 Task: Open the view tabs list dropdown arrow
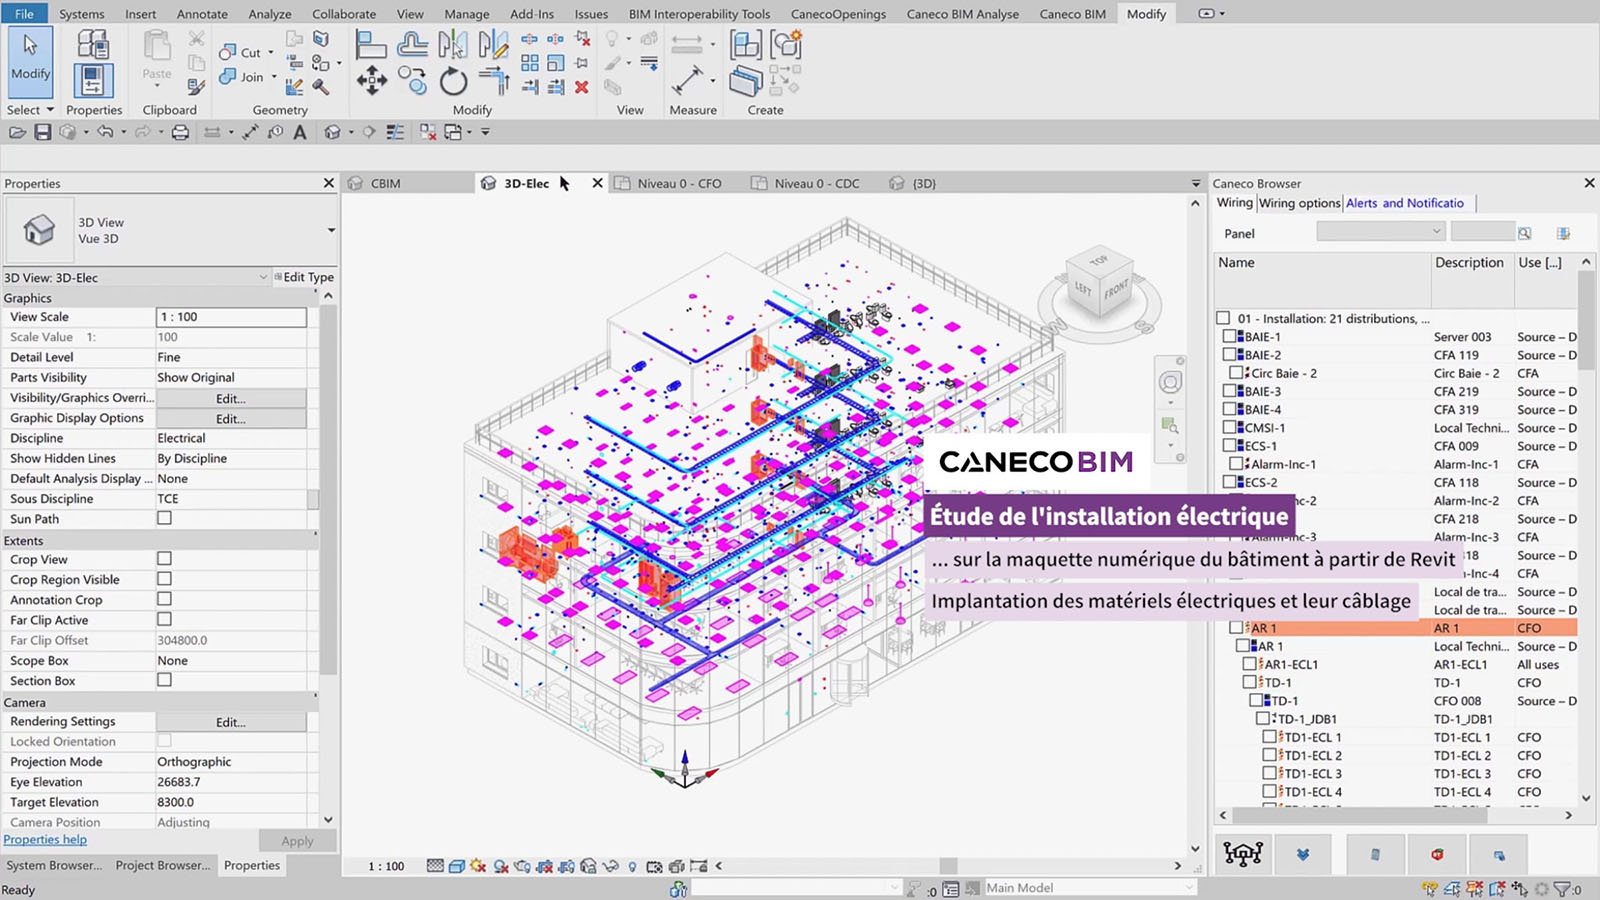coord(1196,184)
